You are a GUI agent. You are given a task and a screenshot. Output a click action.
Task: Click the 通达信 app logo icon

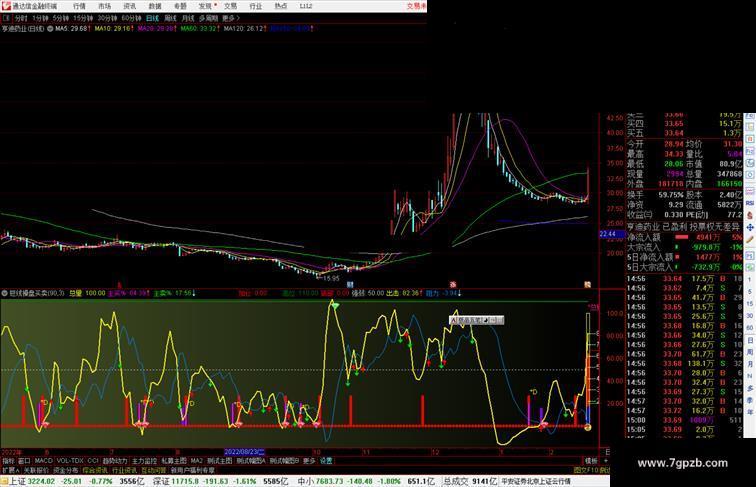[x=6, y=6]
